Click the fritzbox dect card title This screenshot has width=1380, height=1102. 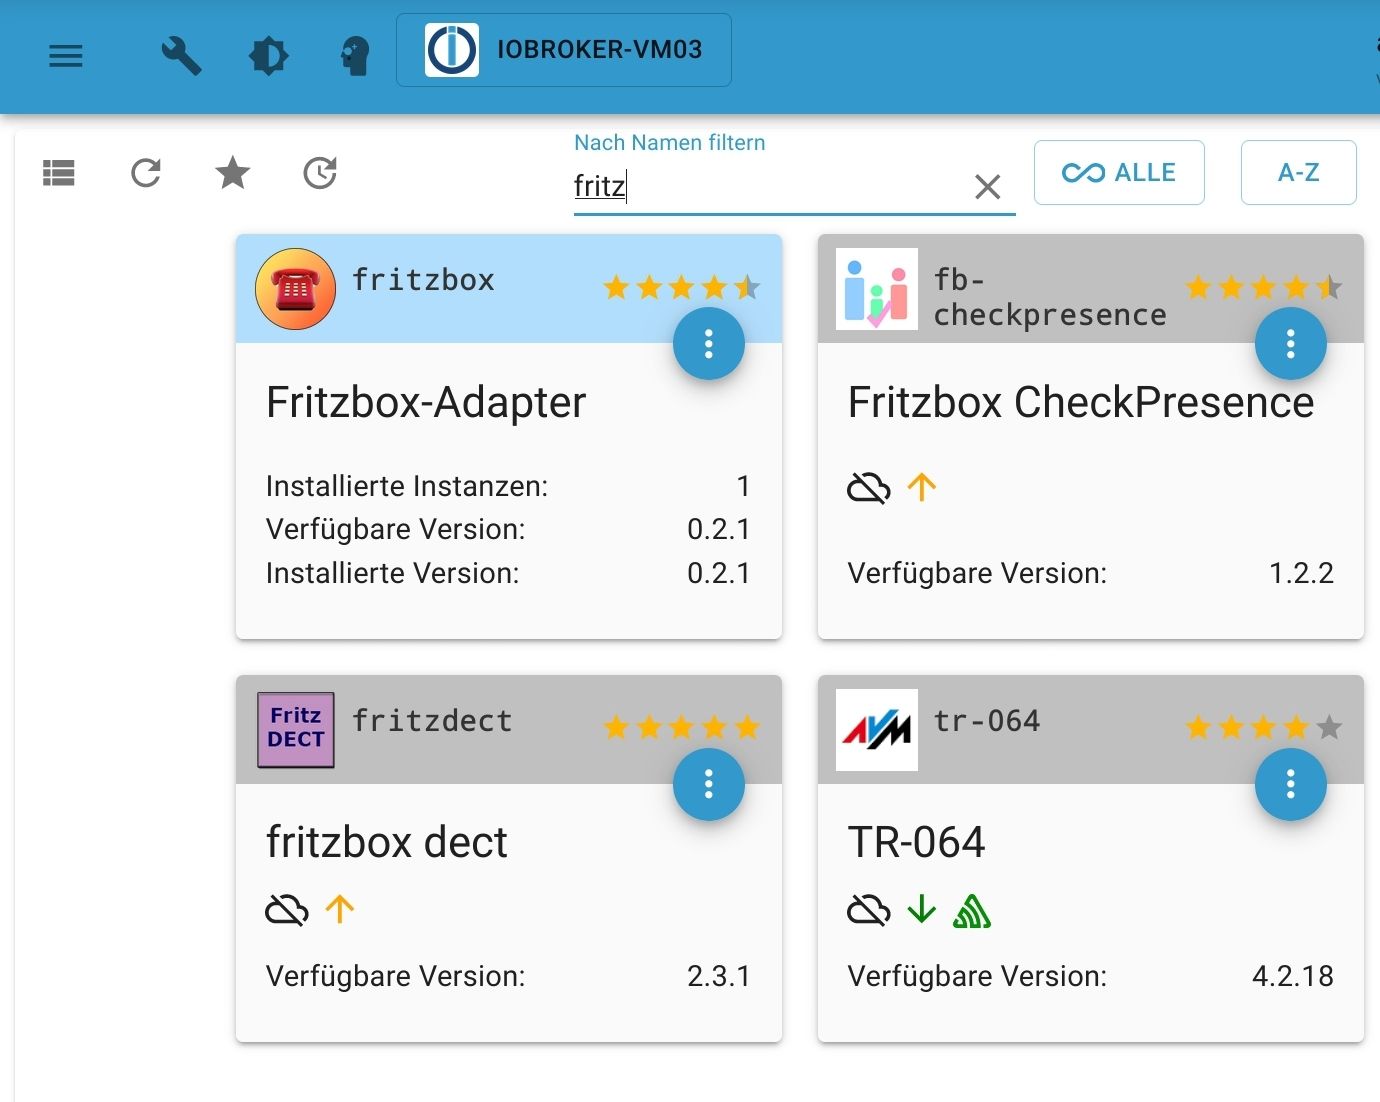click(x=387, y=842)
